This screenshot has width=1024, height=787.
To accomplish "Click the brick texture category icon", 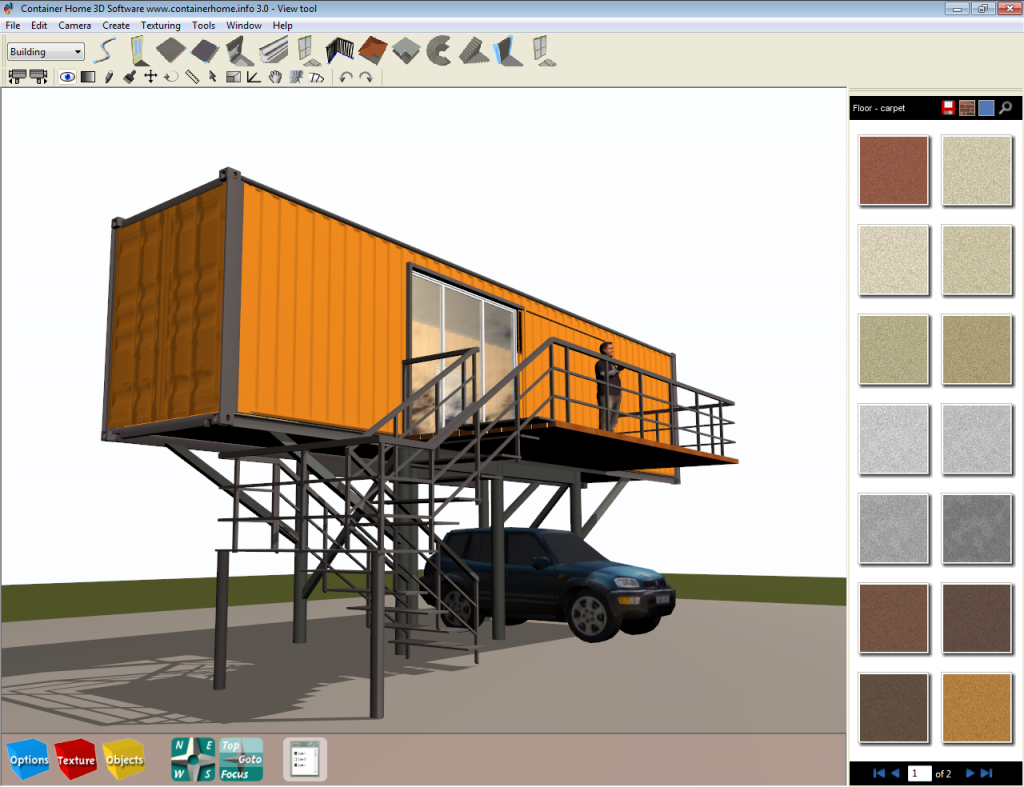I will click(967, 108).
